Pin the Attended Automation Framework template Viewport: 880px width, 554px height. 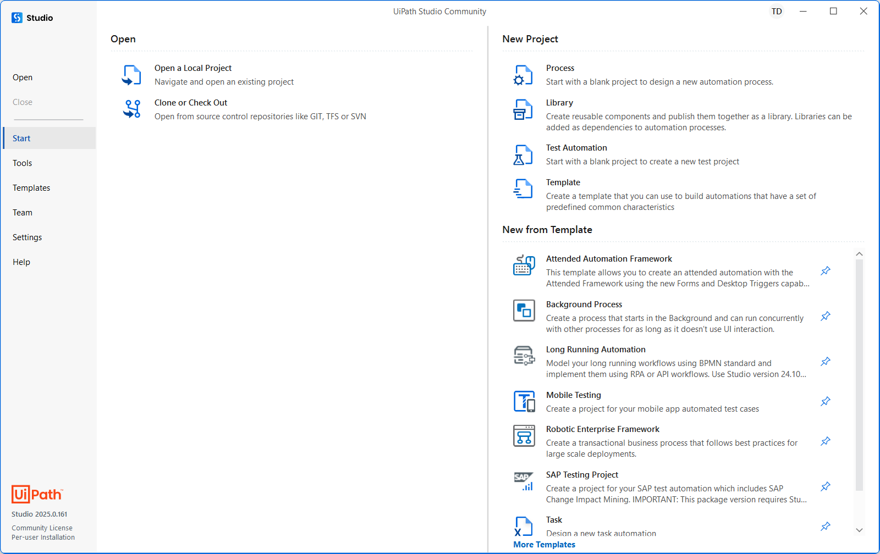[825, 271]
